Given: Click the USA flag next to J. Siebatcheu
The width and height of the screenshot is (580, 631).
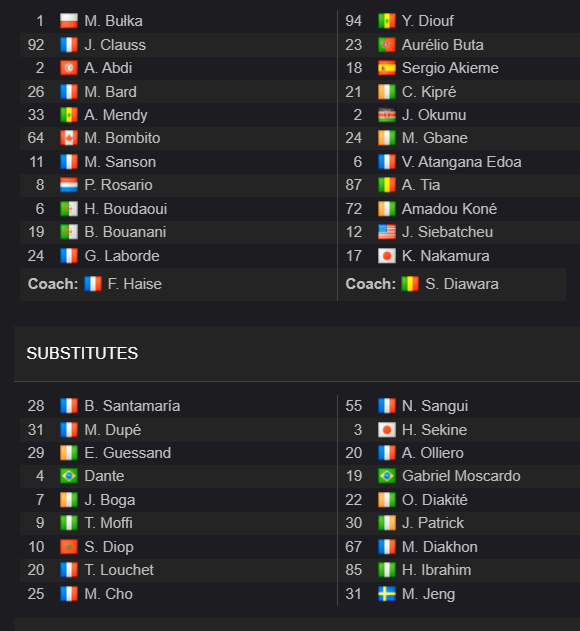Looking at the screenshot, I should [x=387, y=232].
